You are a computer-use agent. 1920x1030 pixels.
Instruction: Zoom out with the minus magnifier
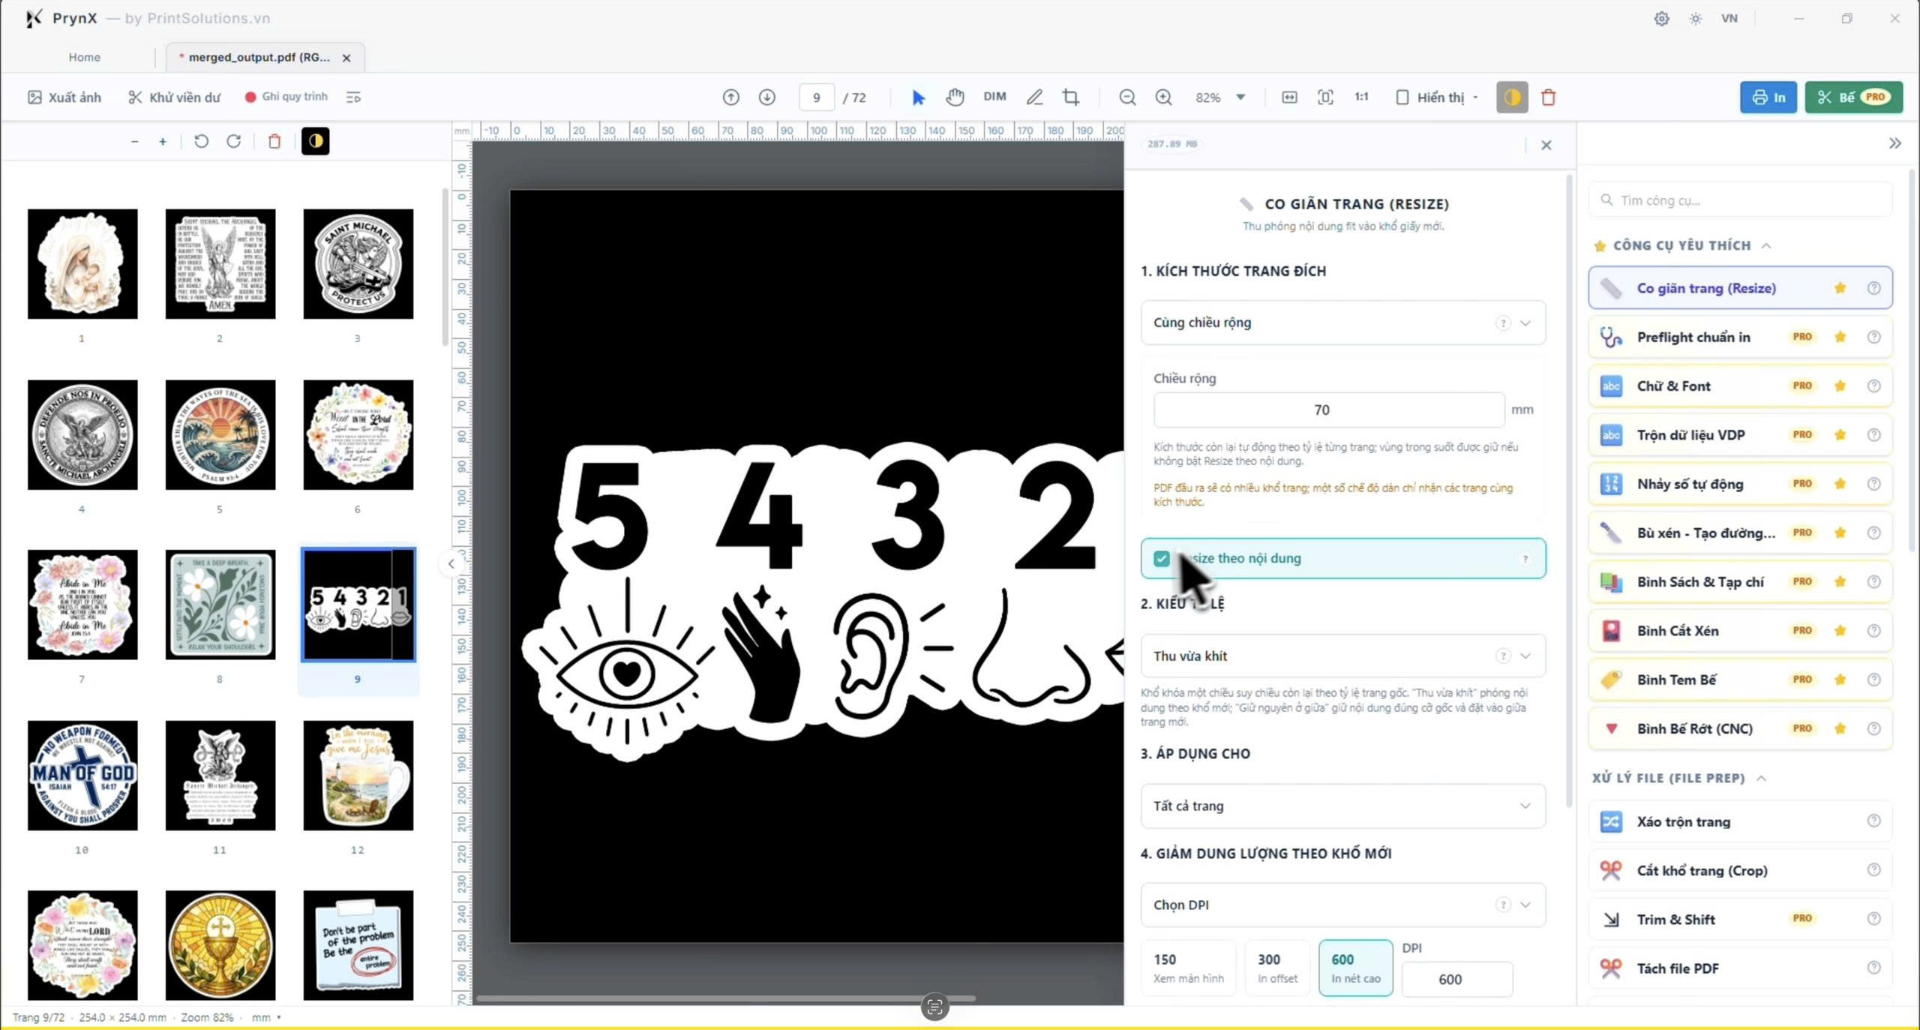point(1127,97)
